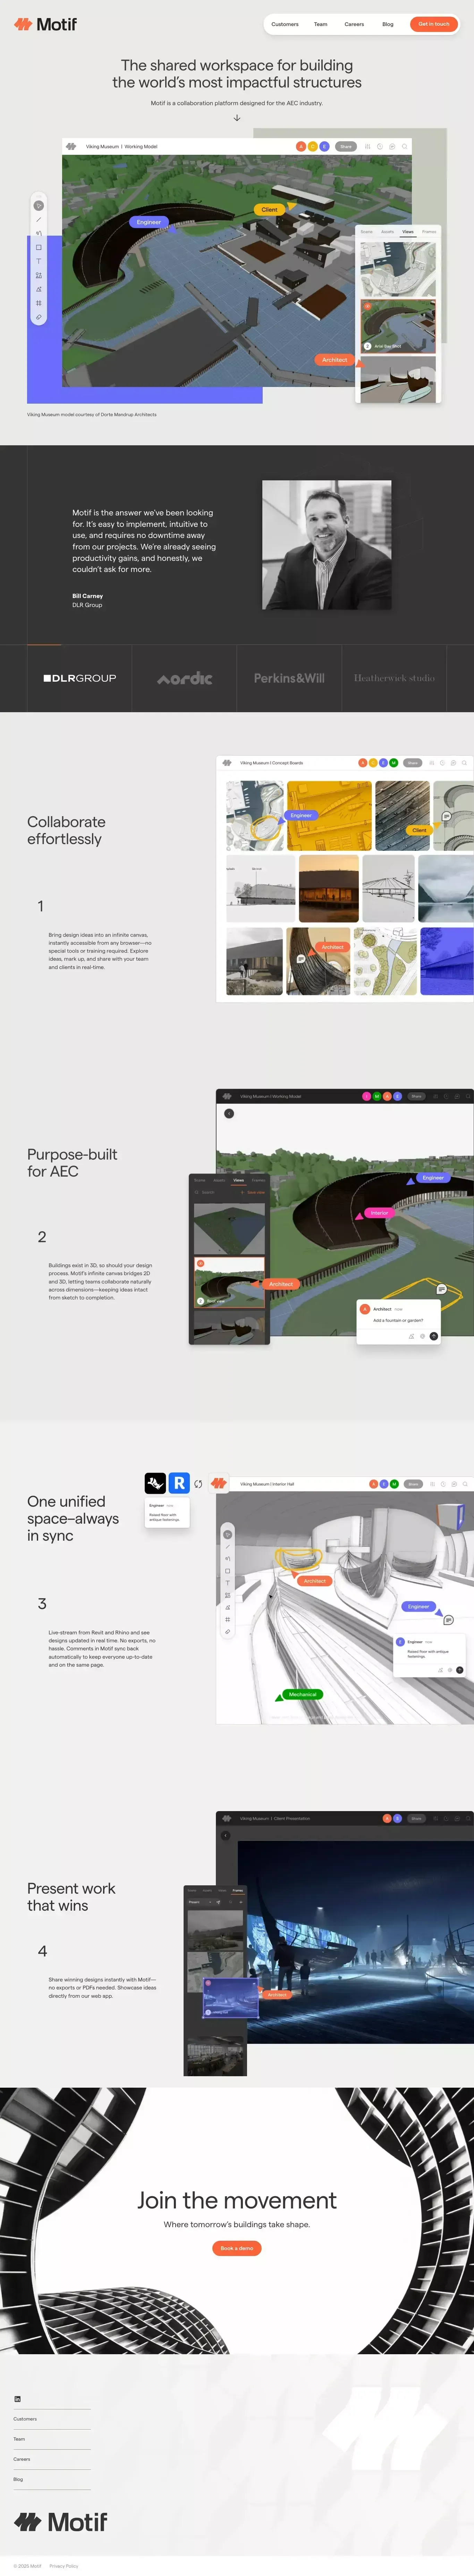Select the text tool in hero mockup toolbar
Screen dimensions: 474x2576
point(39,261)
